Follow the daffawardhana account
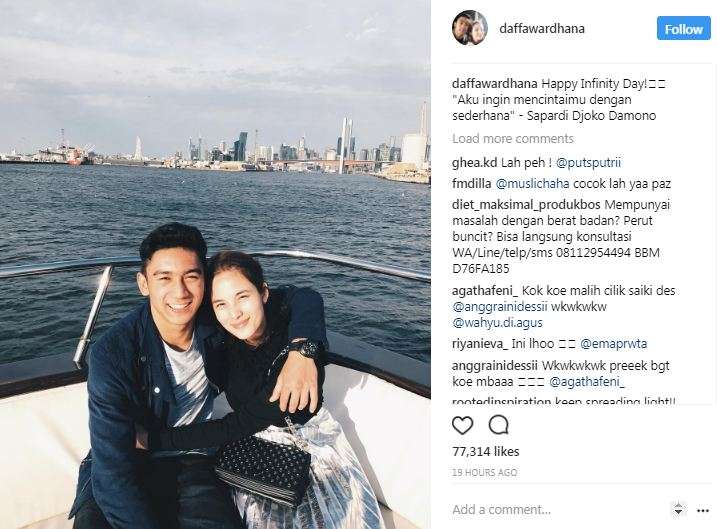Image resolution: width=717 pixels, height=529 pixels. point(684,29)
